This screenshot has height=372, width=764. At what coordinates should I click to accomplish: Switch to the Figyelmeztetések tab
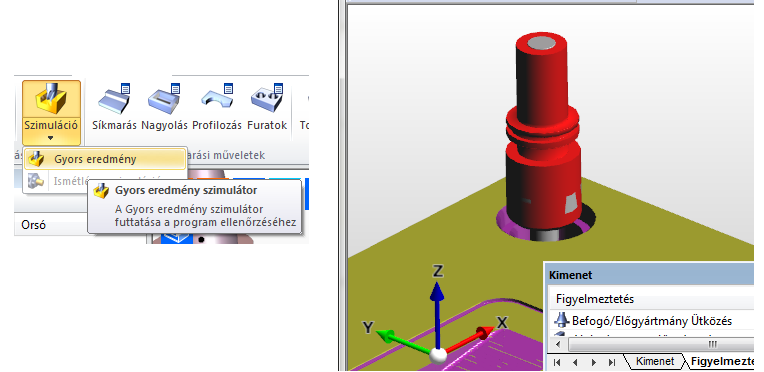pos(723,361)
